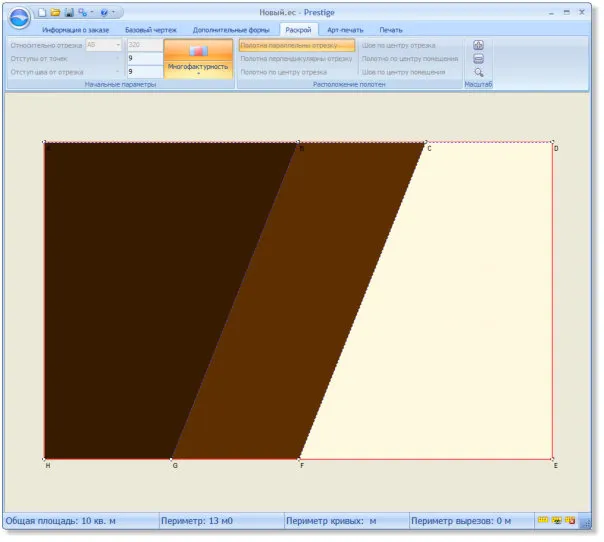Open file using the yellow folder icon

pos(55,12)
